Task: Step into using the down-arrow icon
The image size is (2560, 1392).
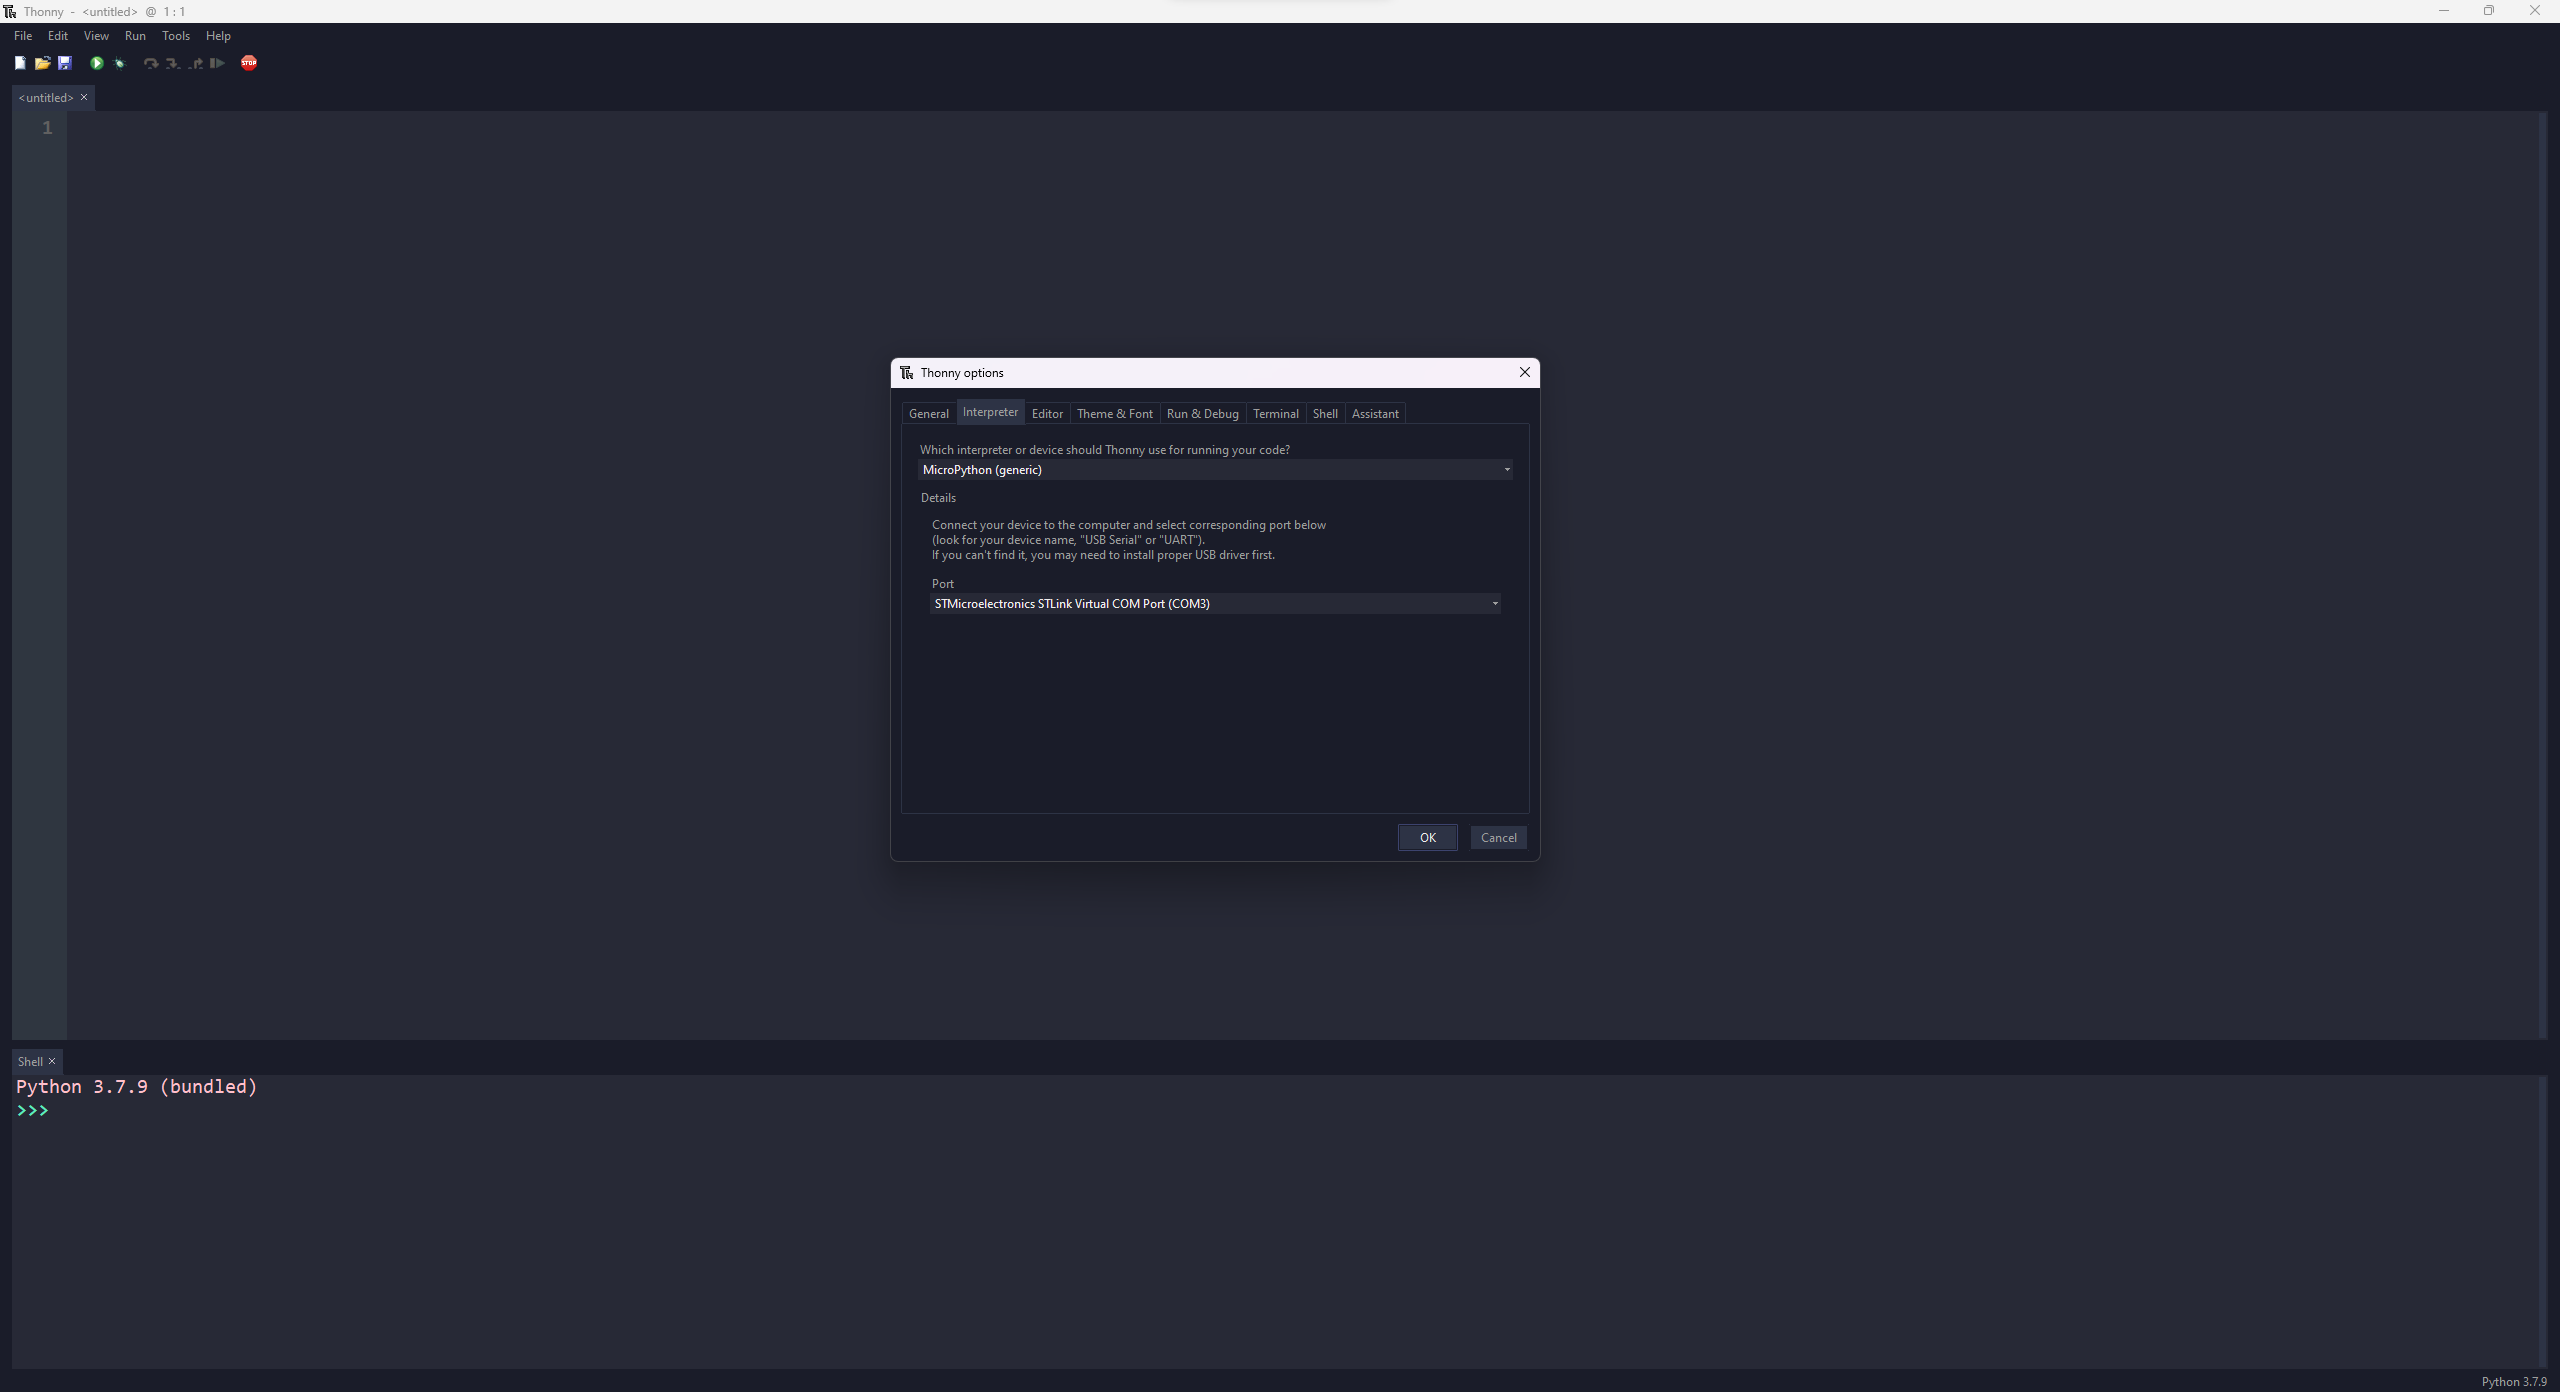Action: pyautogui.click(x=172, y=63)
